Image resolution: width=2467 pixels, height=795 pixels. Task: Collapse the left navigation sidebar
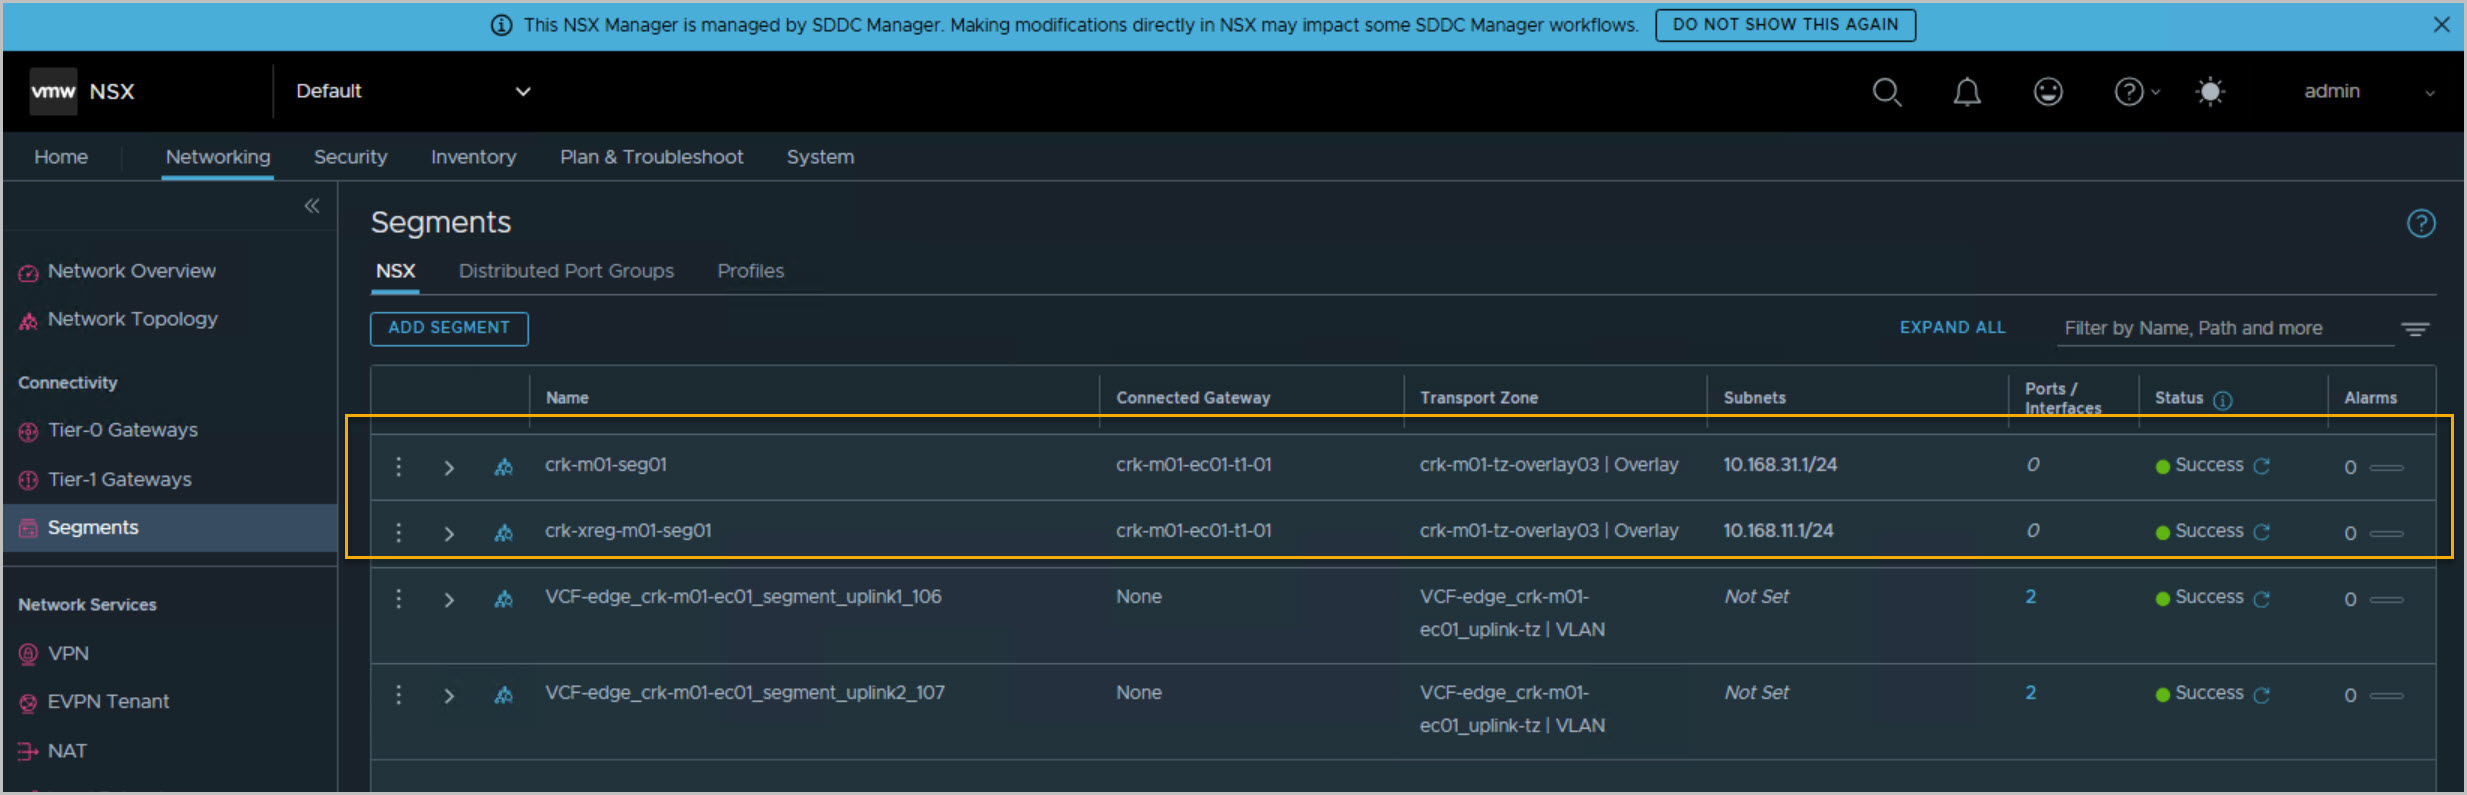(312, 206)
